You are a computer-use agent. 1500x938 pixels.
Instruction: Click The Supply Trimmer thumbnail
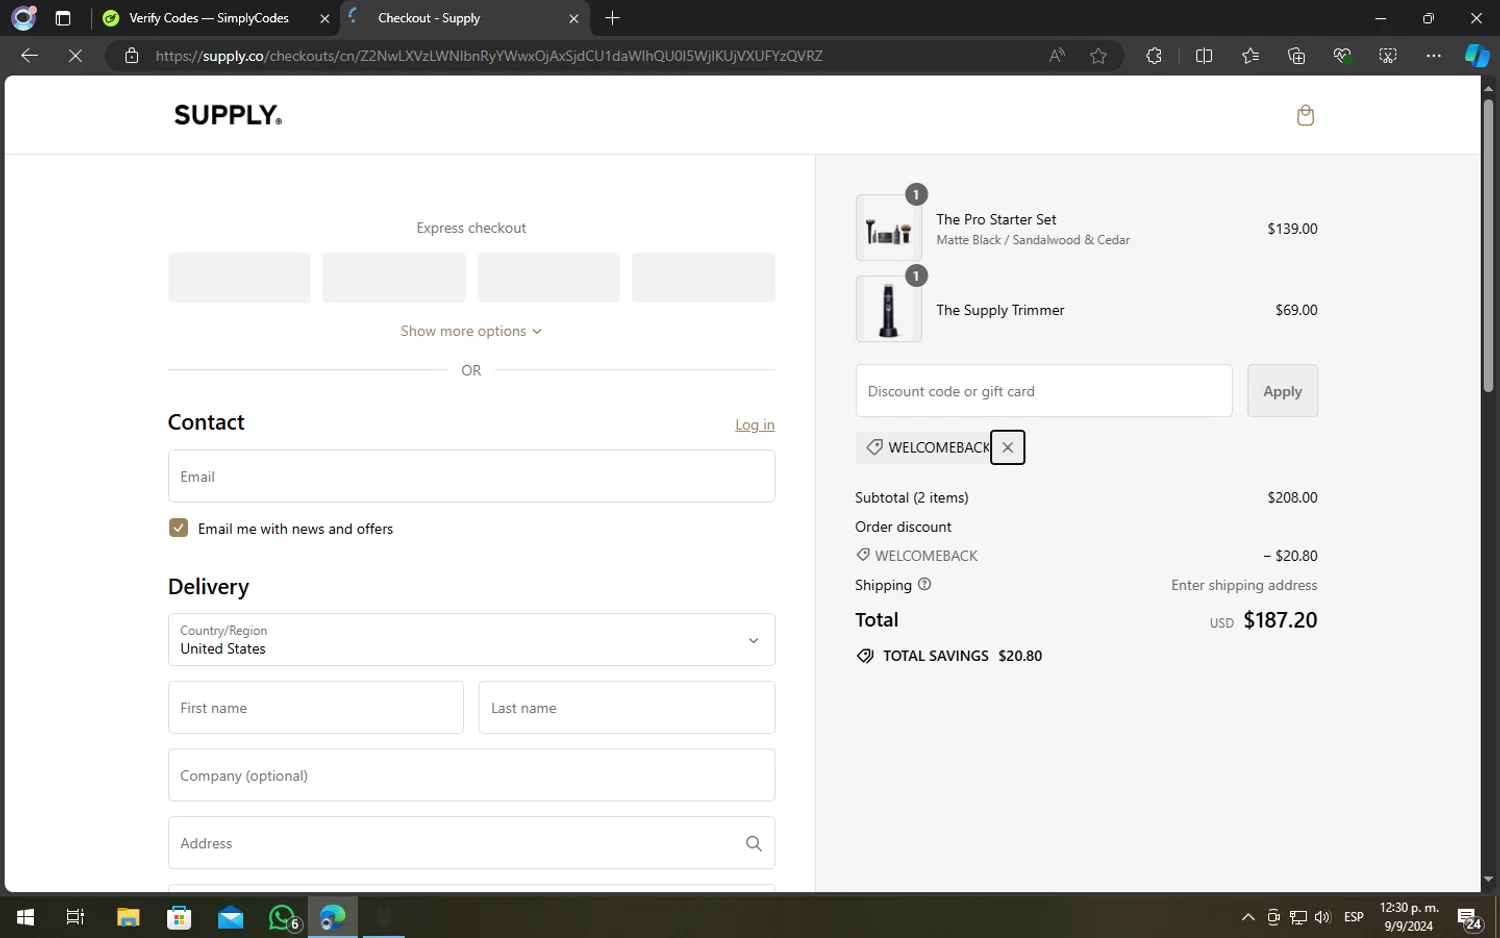(888, 309)
